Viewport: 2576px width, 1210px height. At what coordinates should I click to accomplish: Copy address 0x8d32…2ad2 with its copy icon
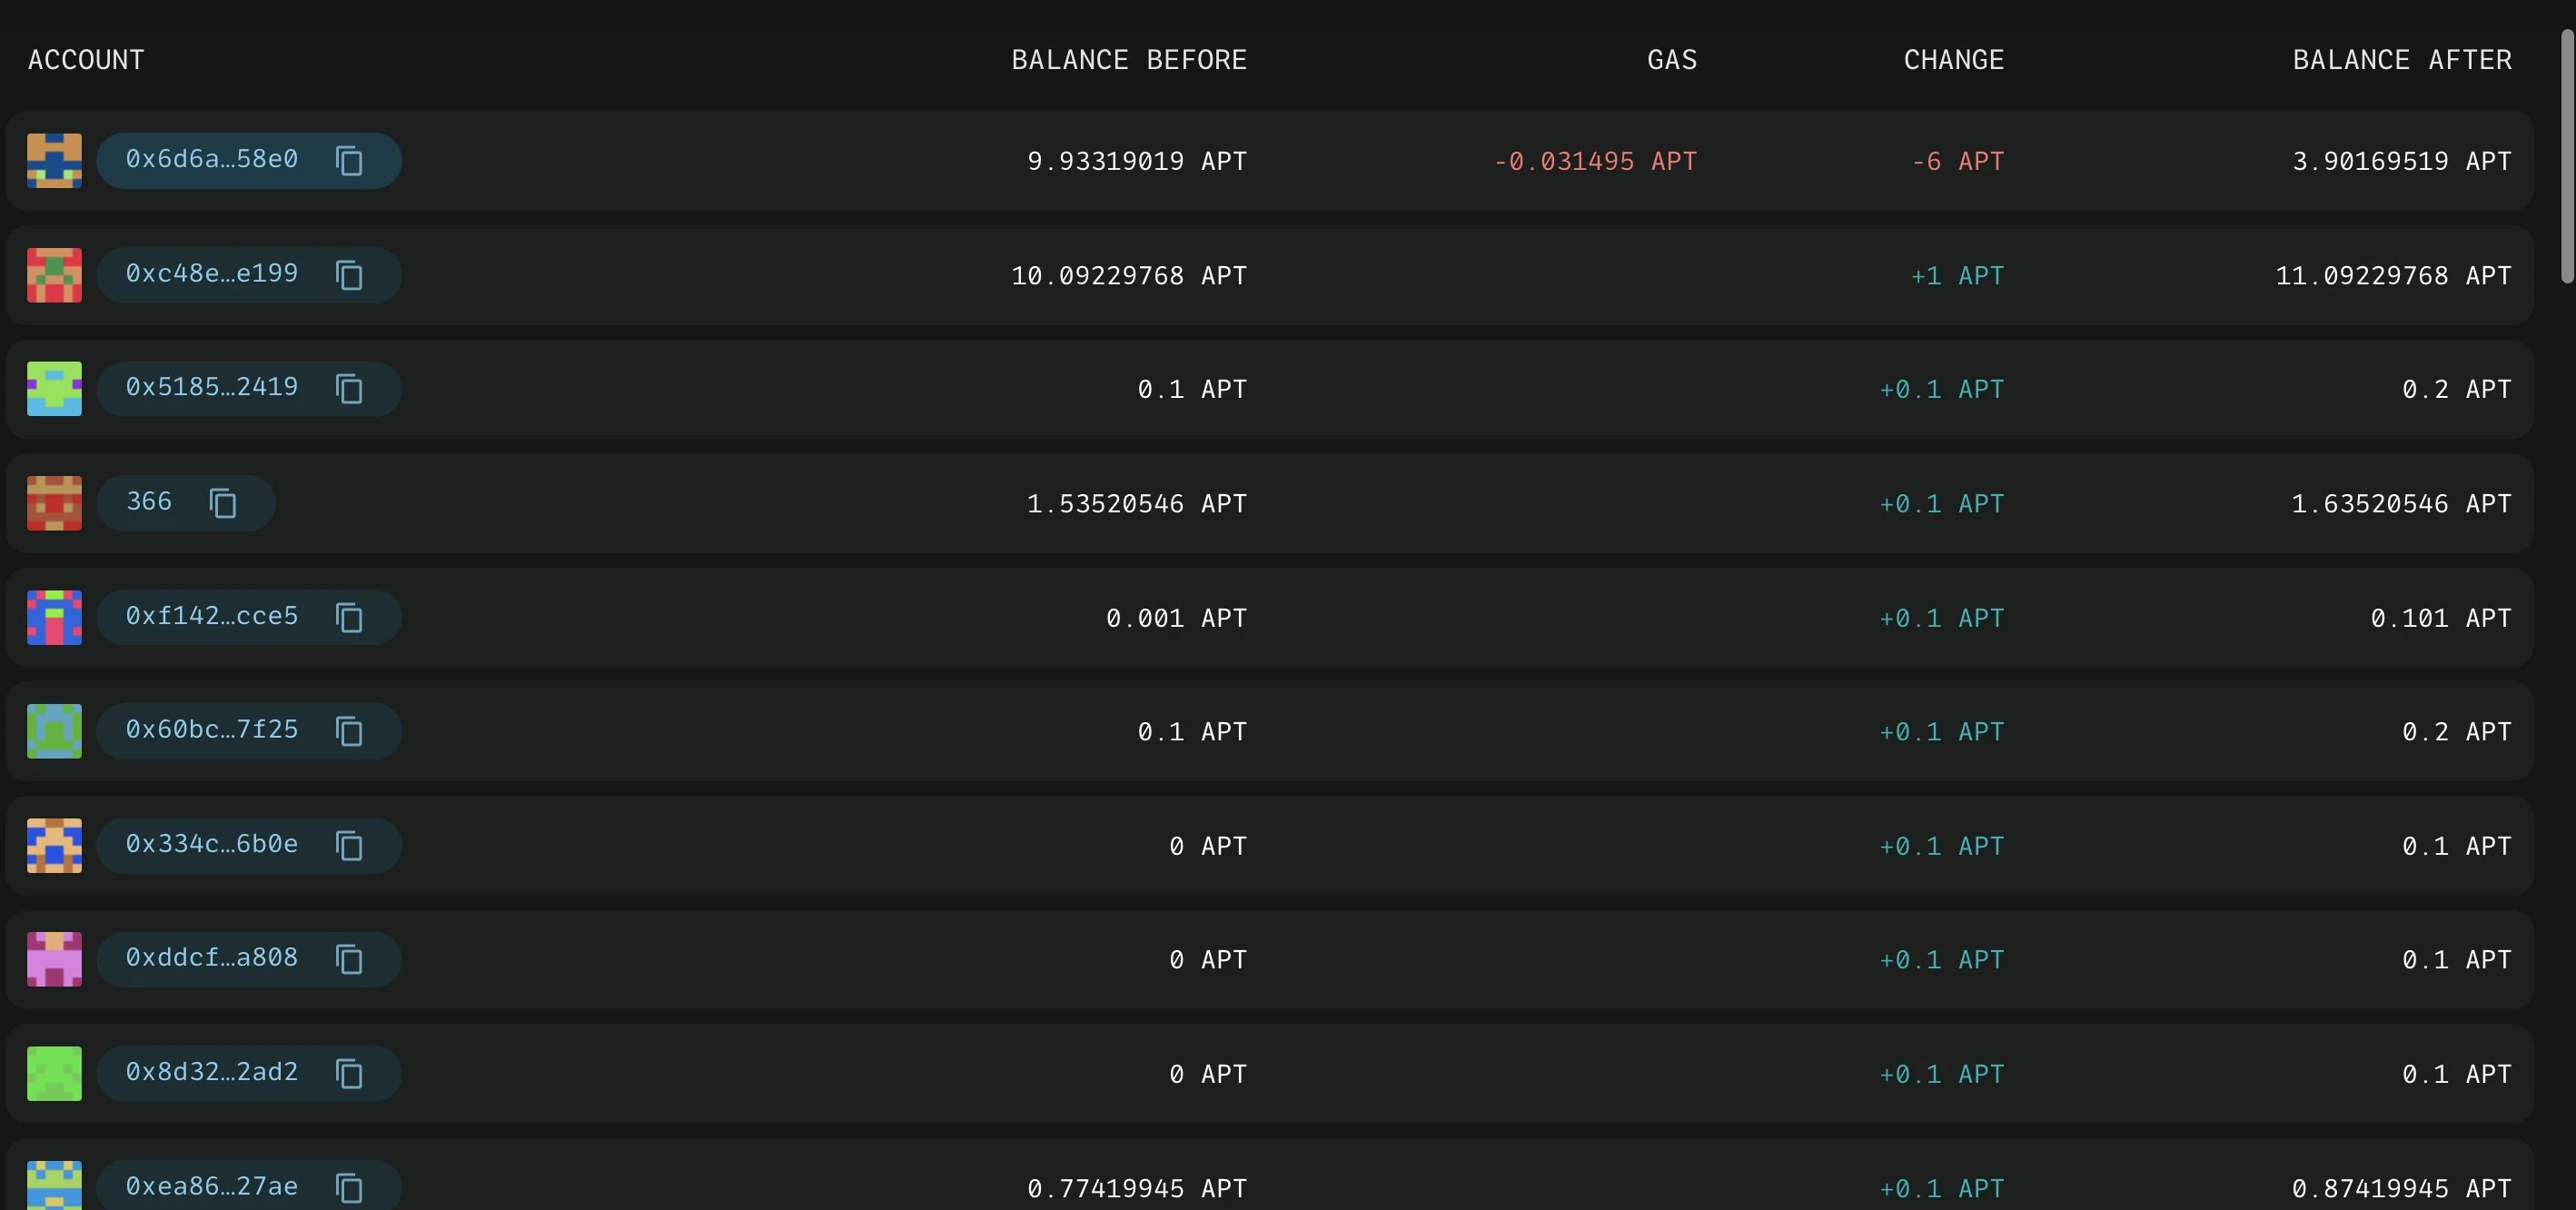(349, 1074)
